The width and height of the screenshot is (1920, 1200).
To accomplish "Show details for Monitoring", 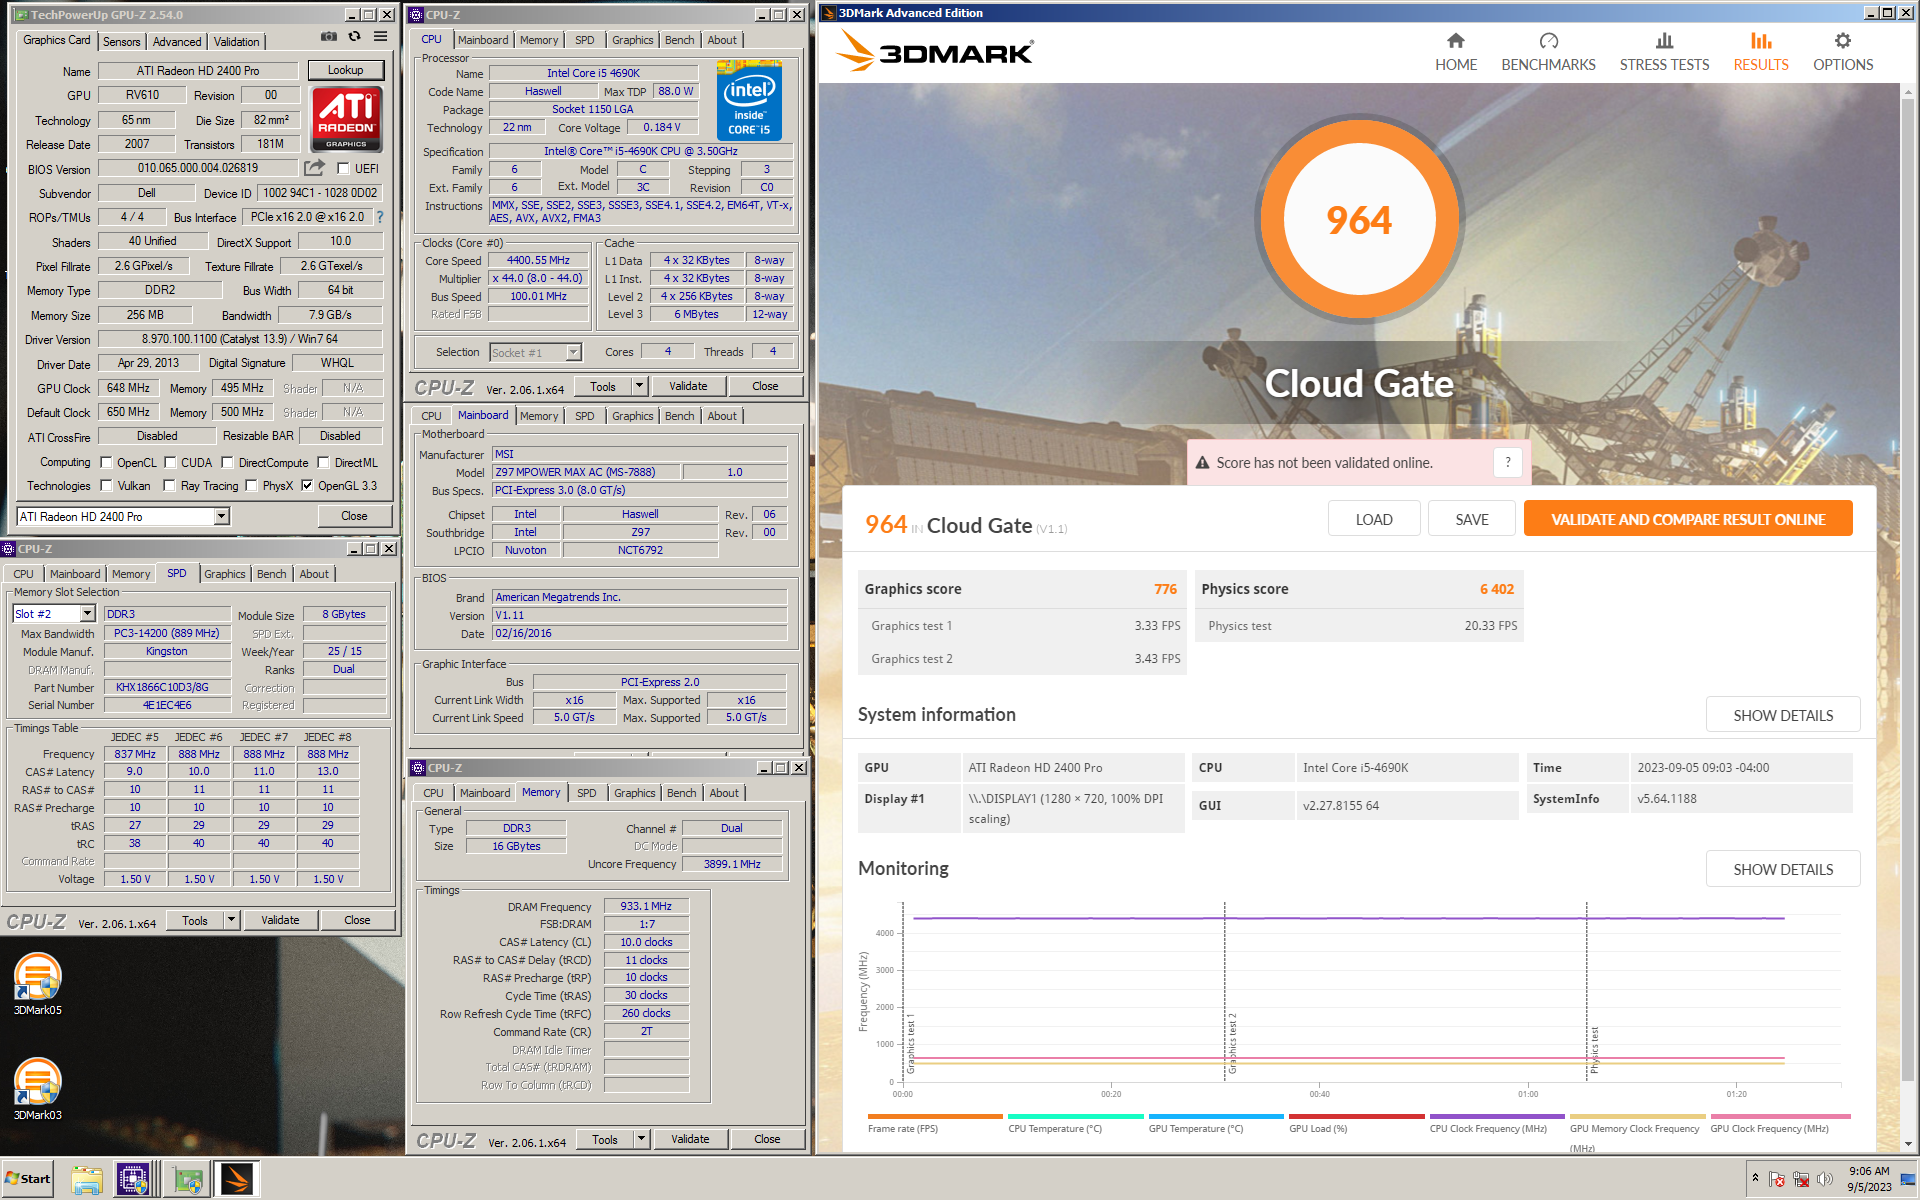I will 1782,869.
